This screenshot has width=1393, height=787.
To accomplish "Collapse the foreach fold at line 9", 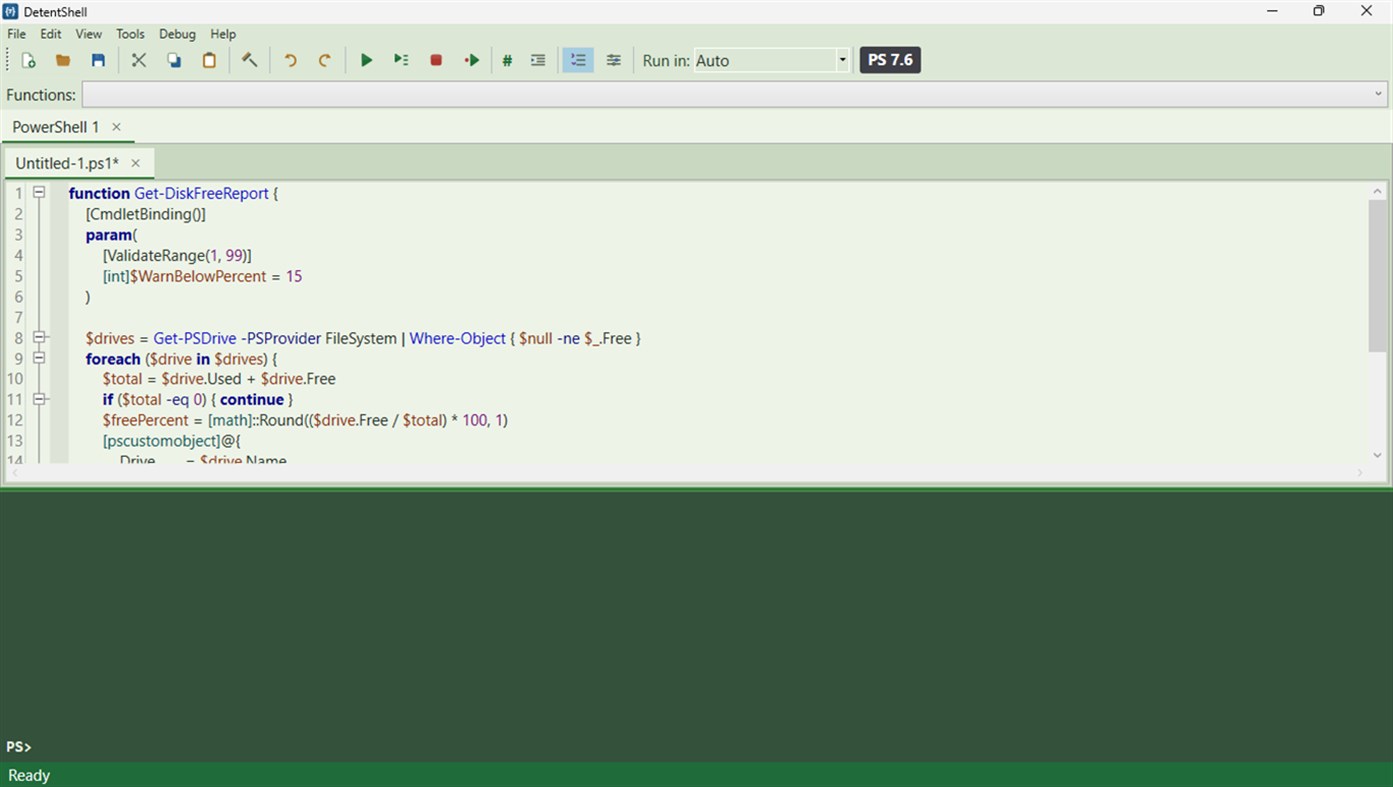I will (x=39, y=358).
